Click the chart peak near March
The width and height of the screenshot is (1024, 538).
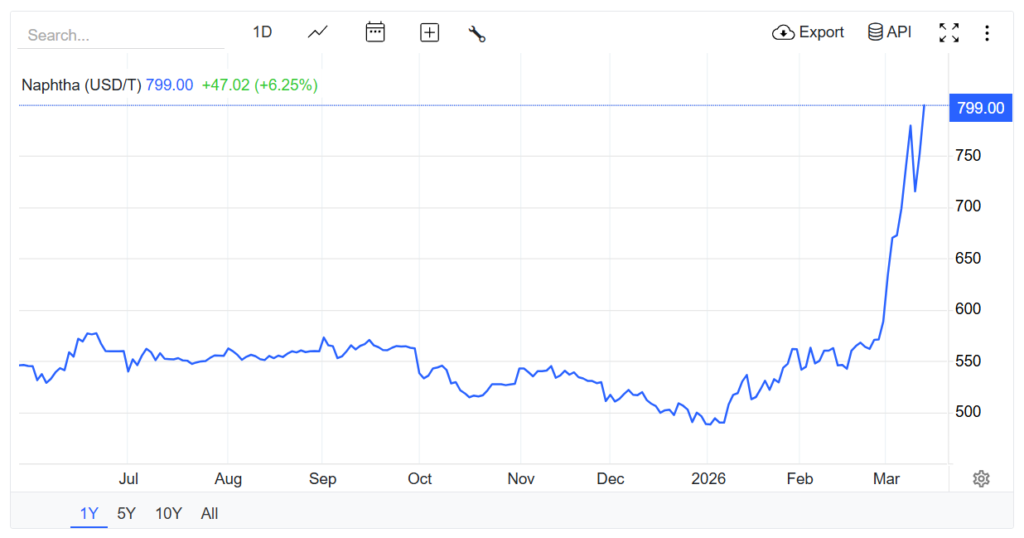tap(924, 105)
